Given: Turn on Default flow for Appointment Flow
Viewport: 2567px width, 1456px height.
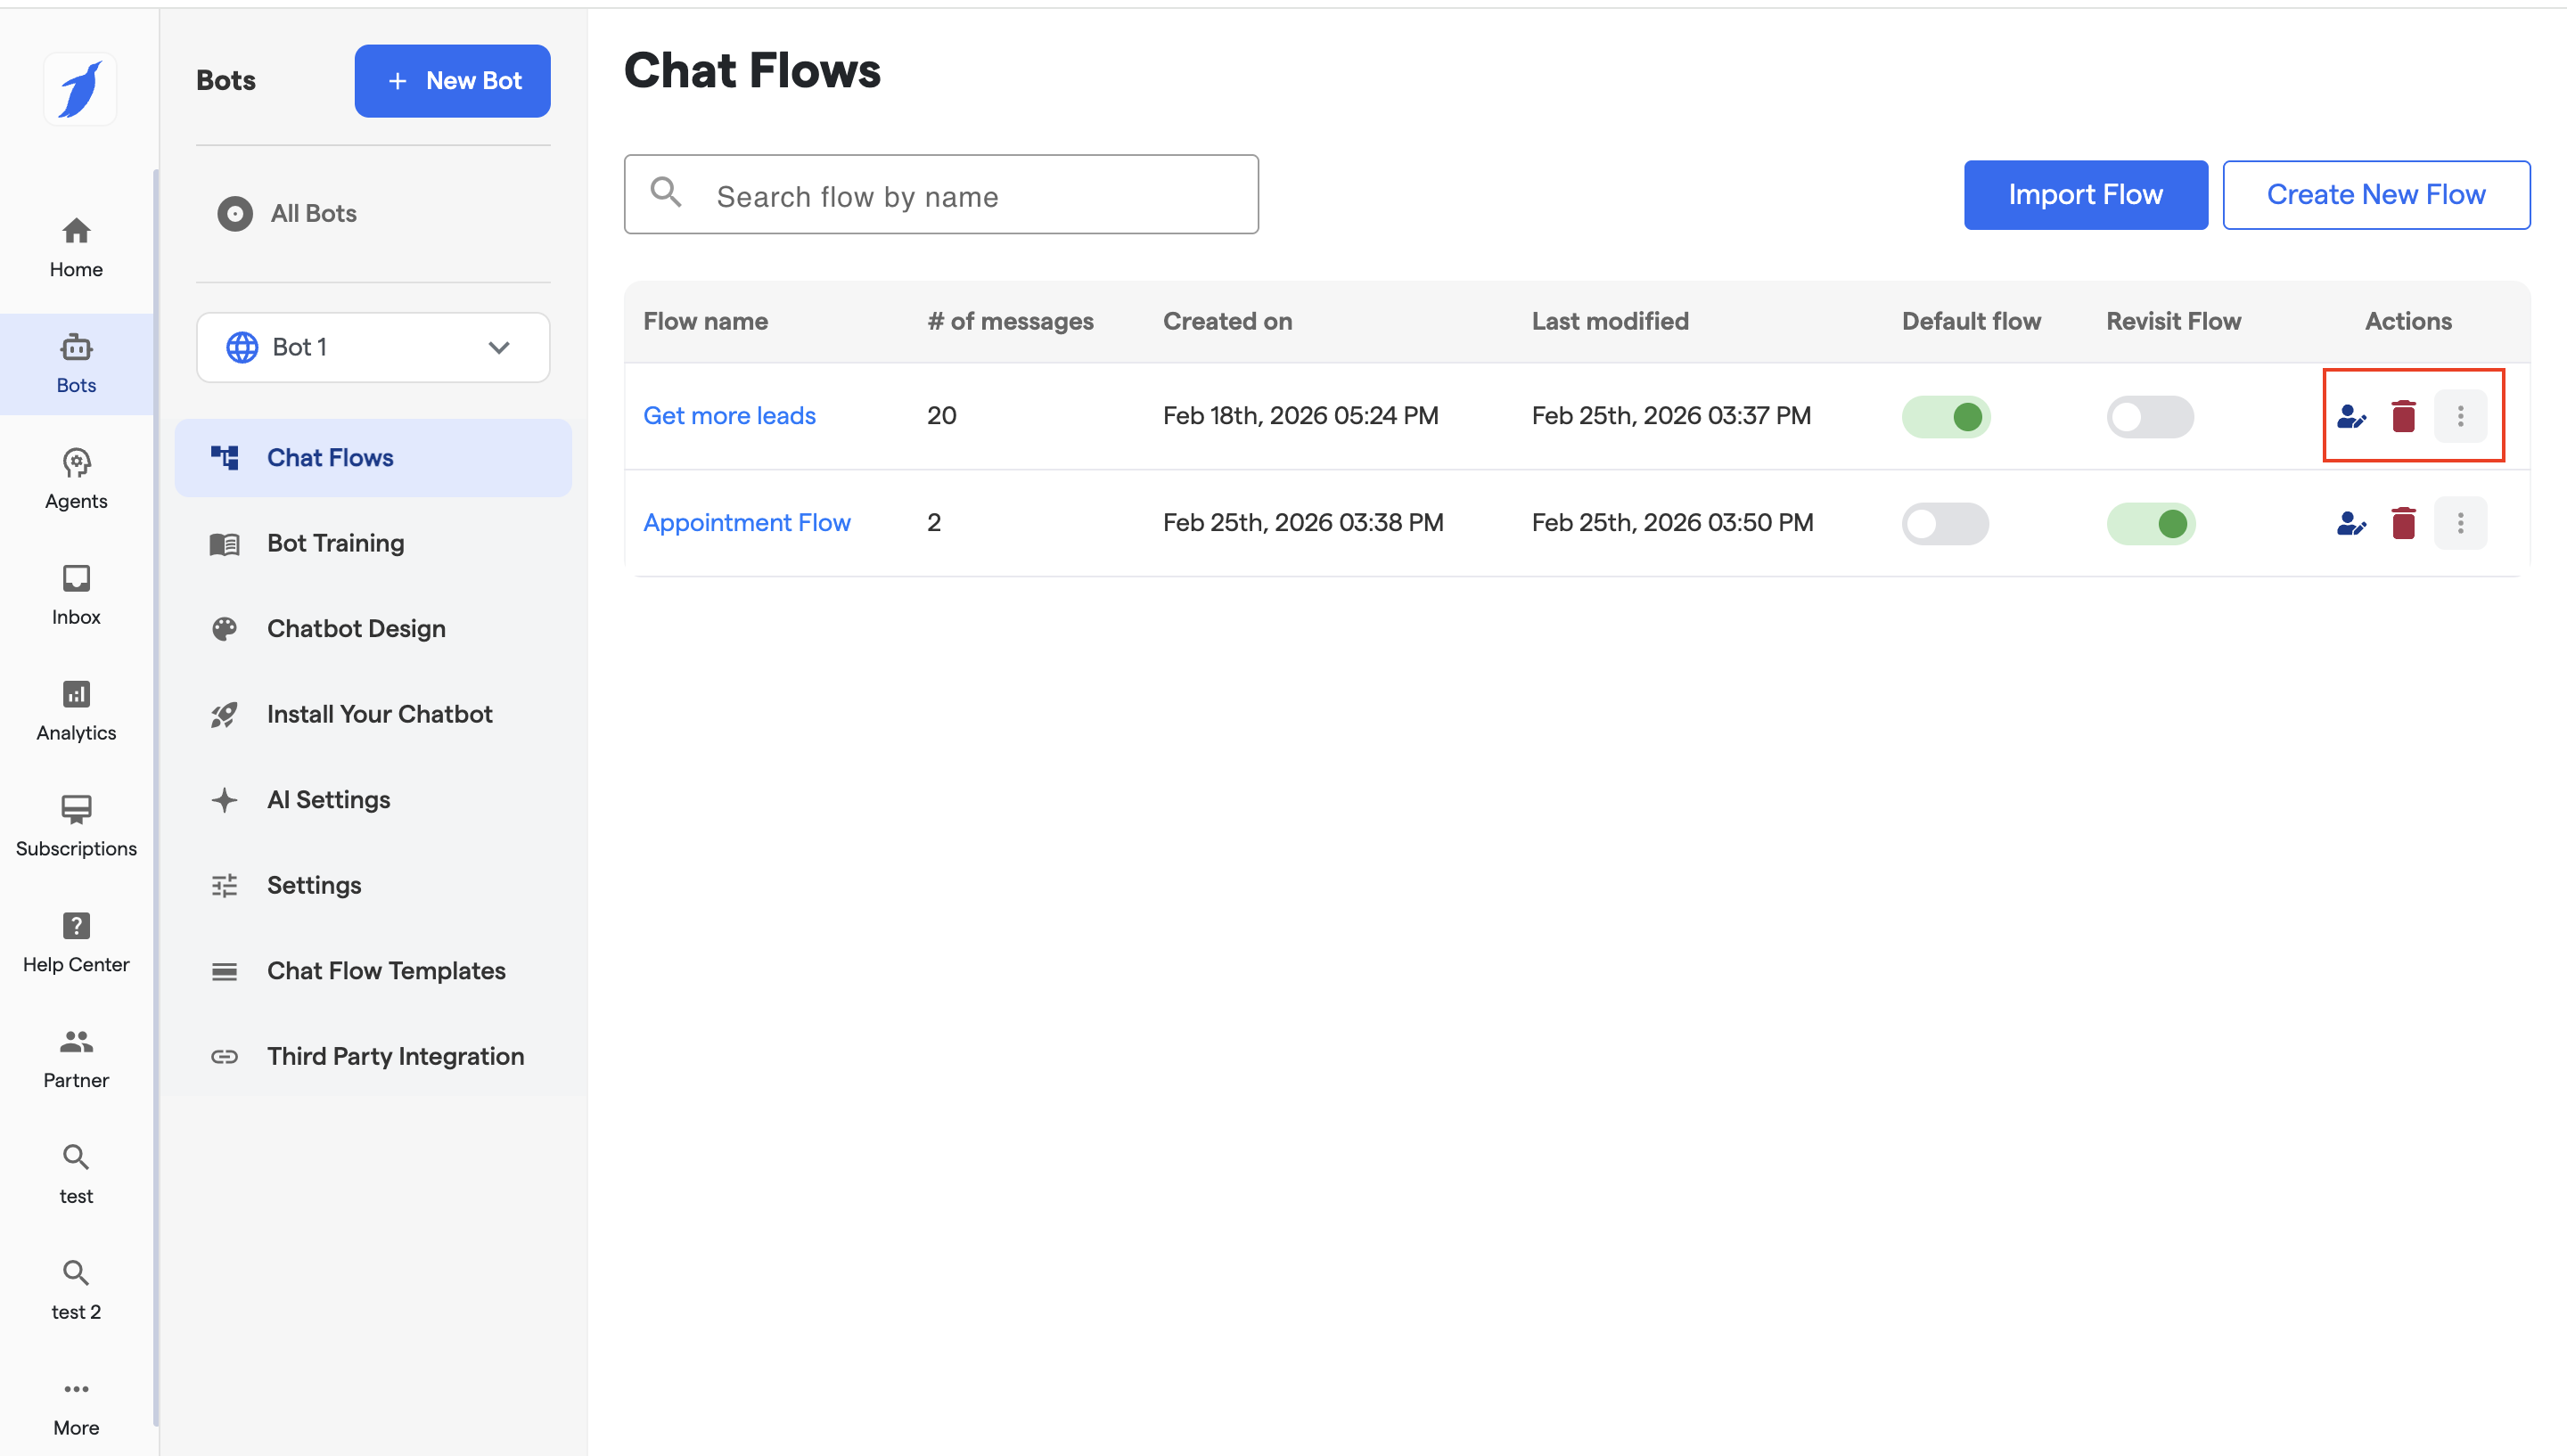Looking at the screenshot, I should [x=1945, y=523].
